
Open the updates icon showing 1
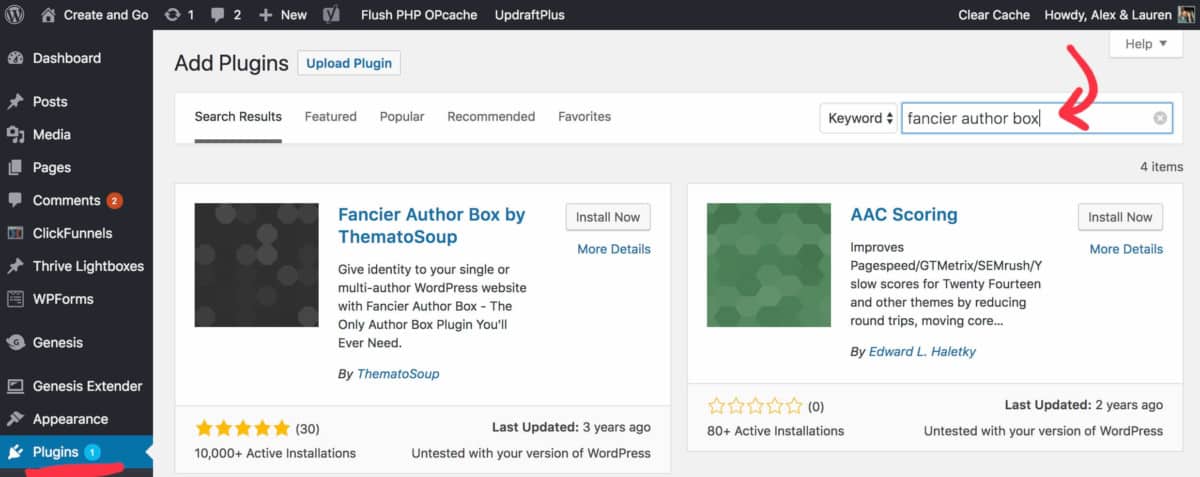click(172, 15)
